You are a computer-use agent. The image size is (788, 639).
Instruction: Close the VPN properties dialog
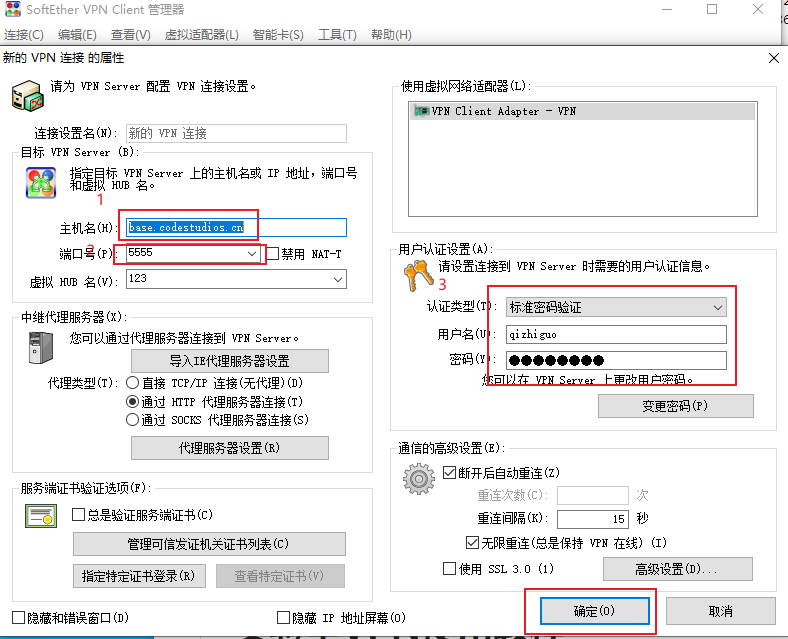(774, 58)
